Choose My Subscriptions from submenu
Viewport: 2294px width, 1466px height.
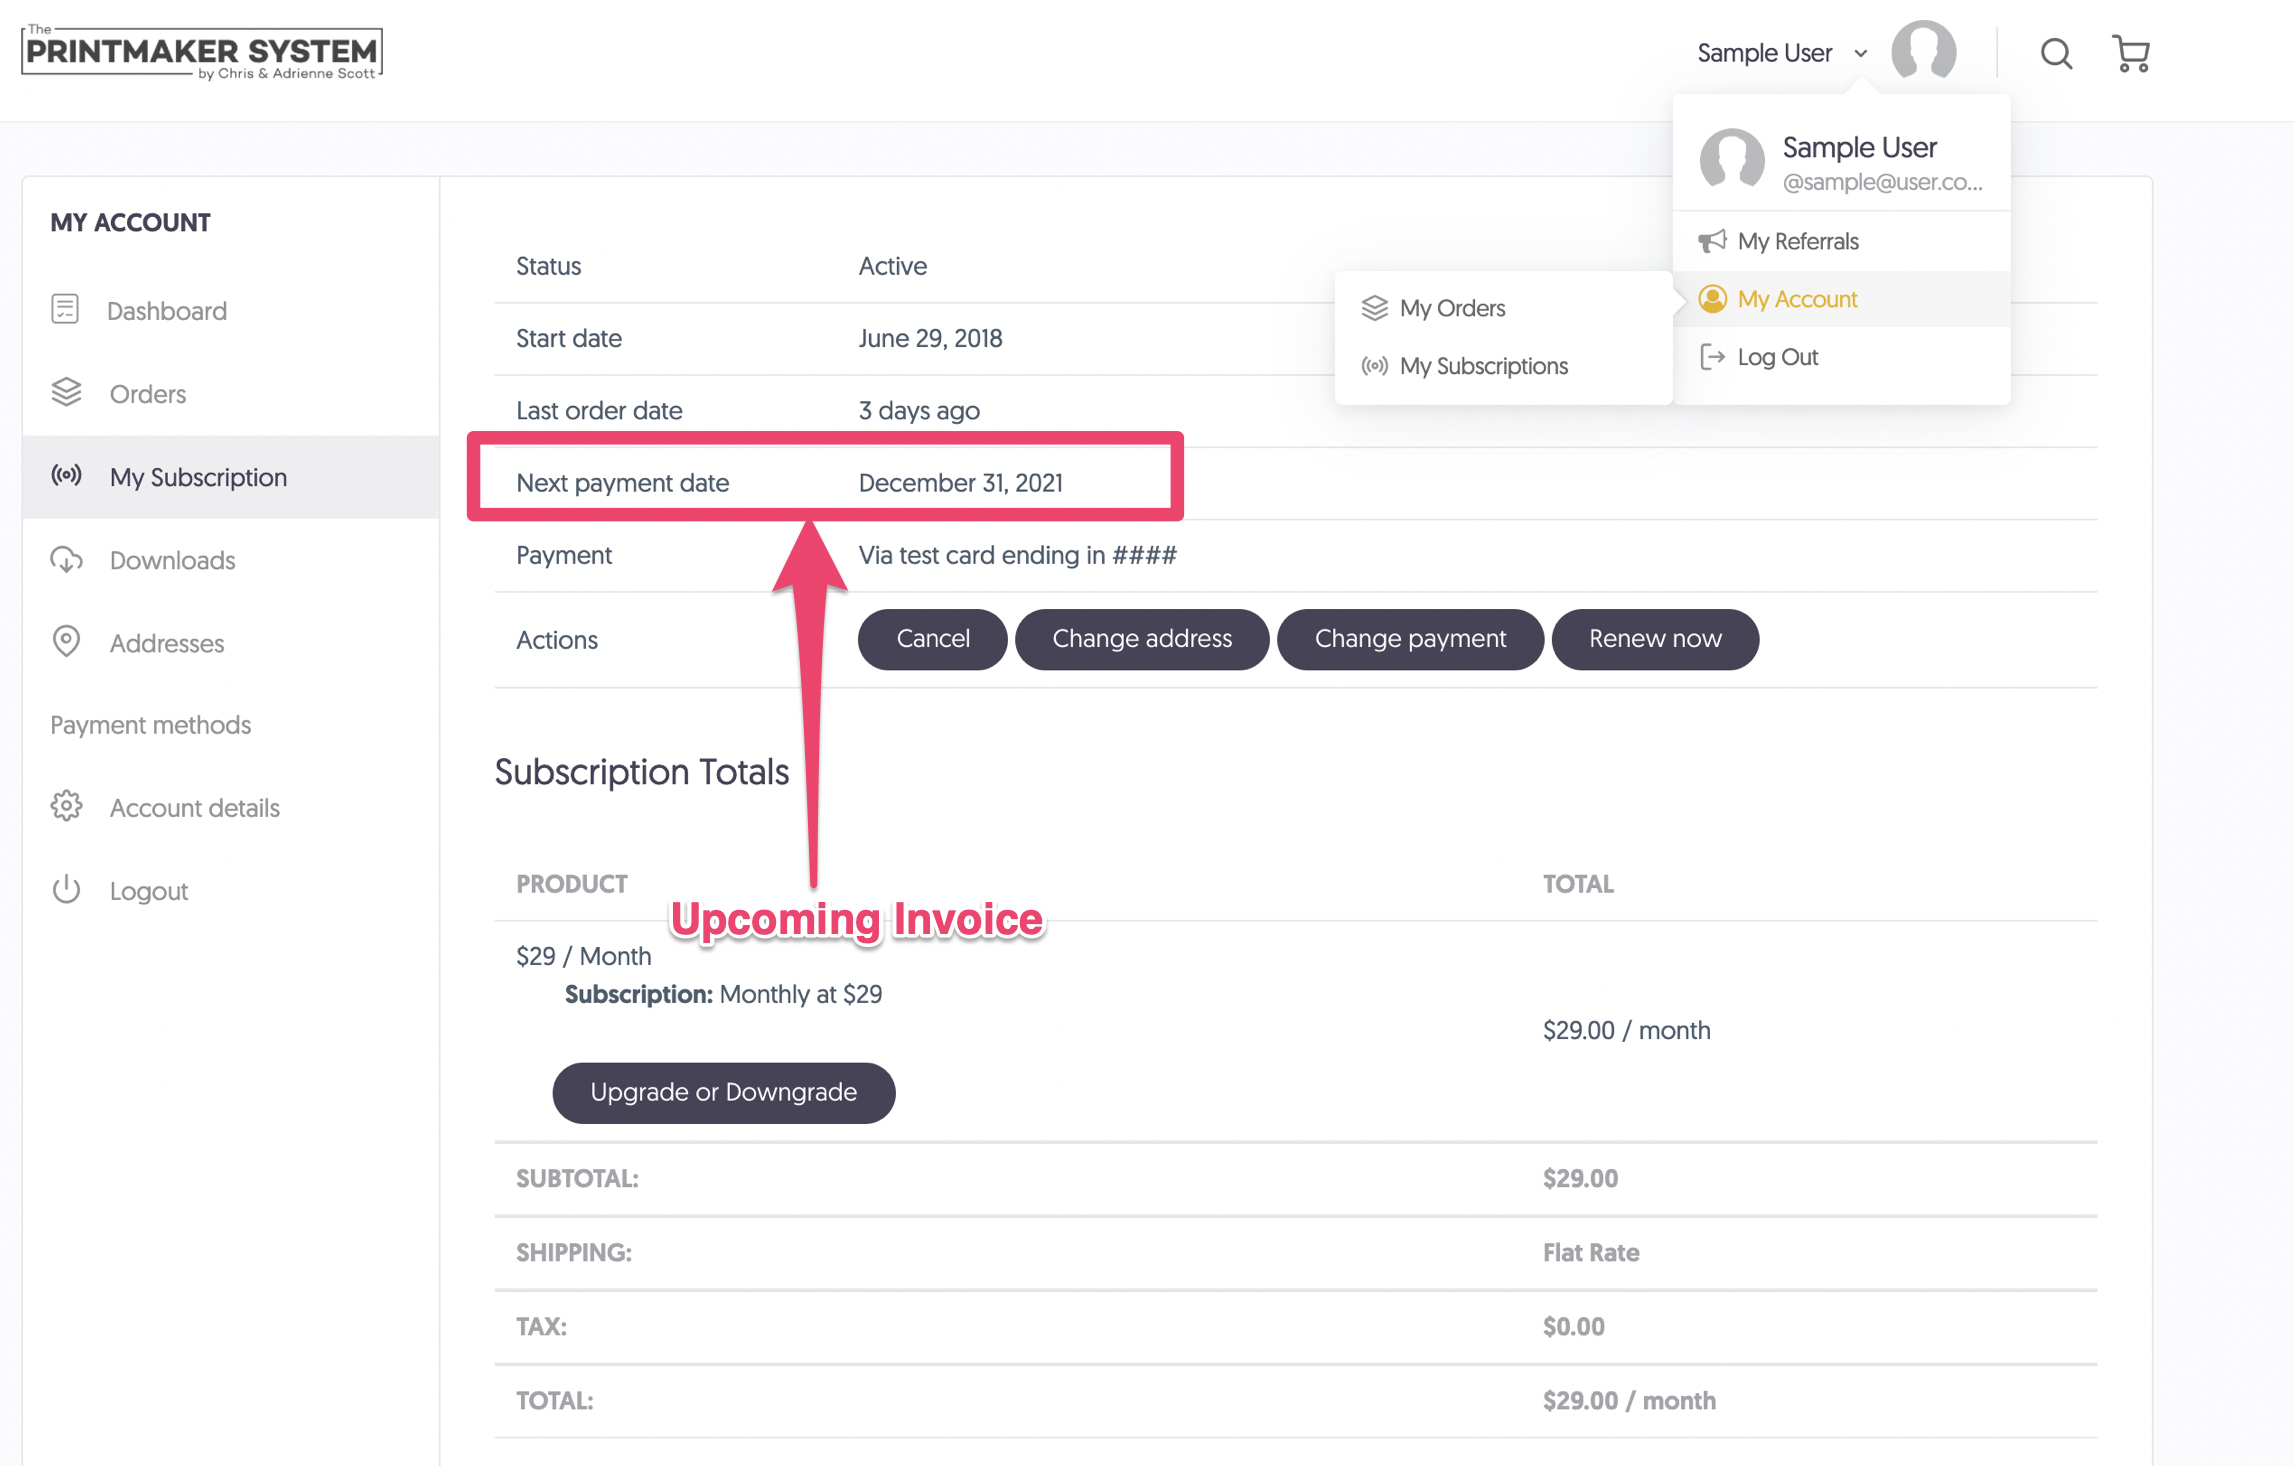point(1482,366)
